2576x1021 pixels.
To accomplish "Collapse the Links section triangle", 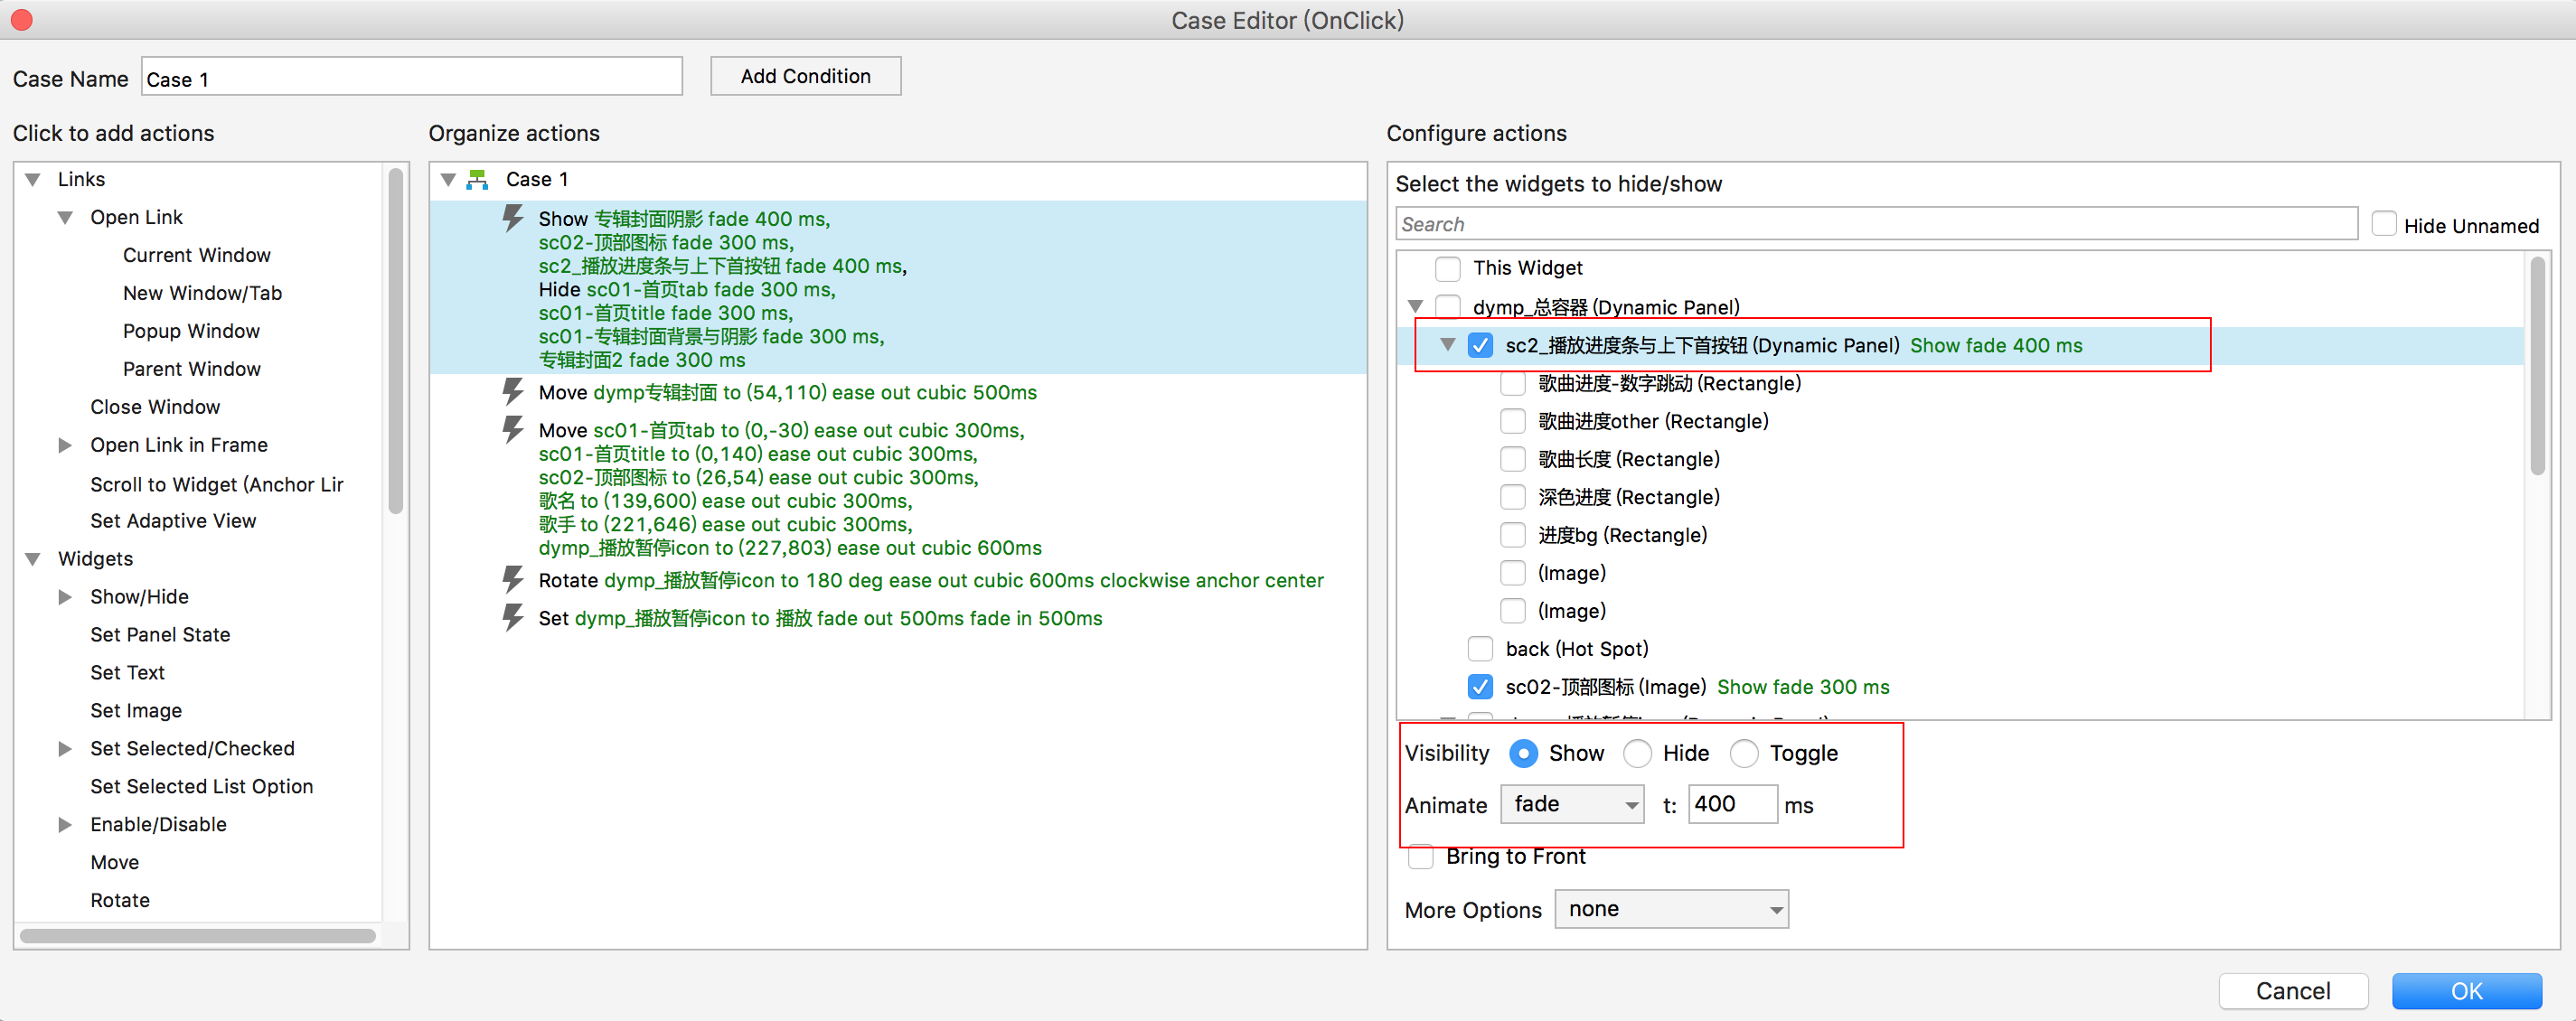I will click(33, 179).
